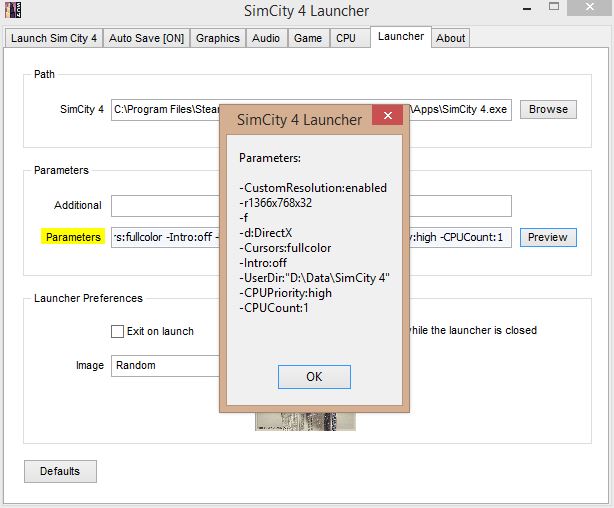Select the Launcher tab
Screen dimensions: 614x508
click(401, 37)
